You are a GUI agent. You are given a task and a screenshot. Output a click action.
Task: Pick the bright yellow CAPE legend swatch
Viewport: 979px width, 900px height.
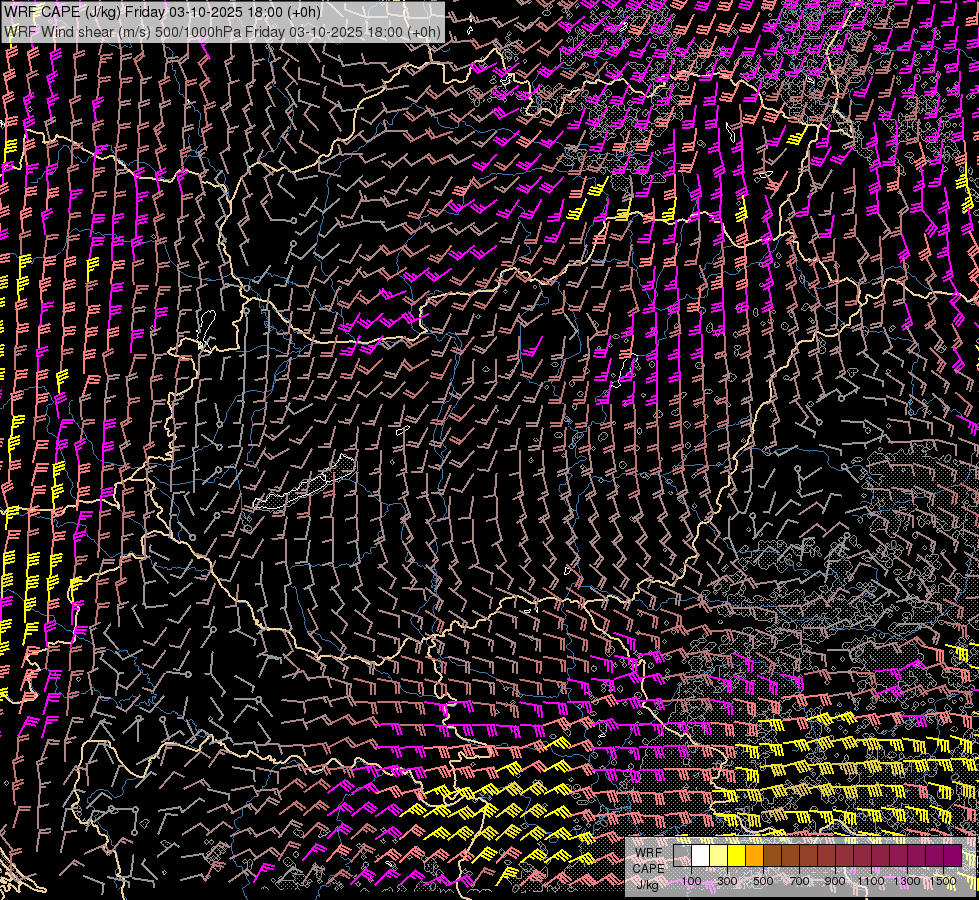point(736,855)
